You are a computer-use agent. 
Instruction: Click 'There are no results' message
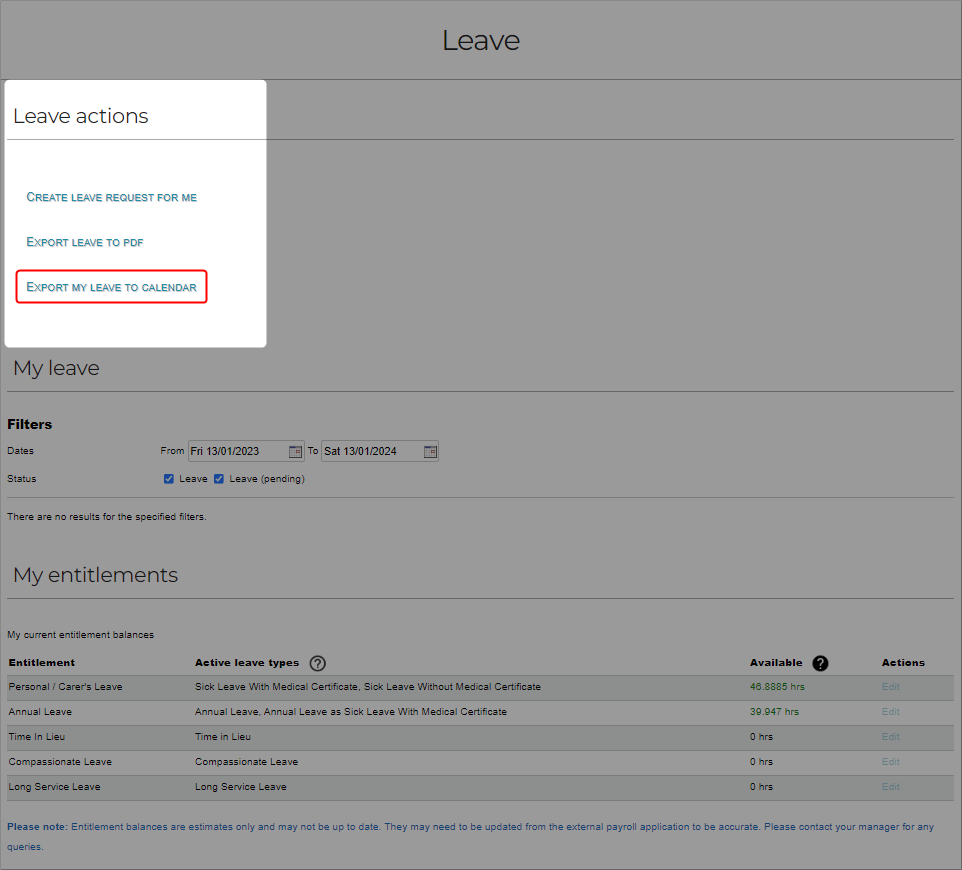click(x=107, y=517)
